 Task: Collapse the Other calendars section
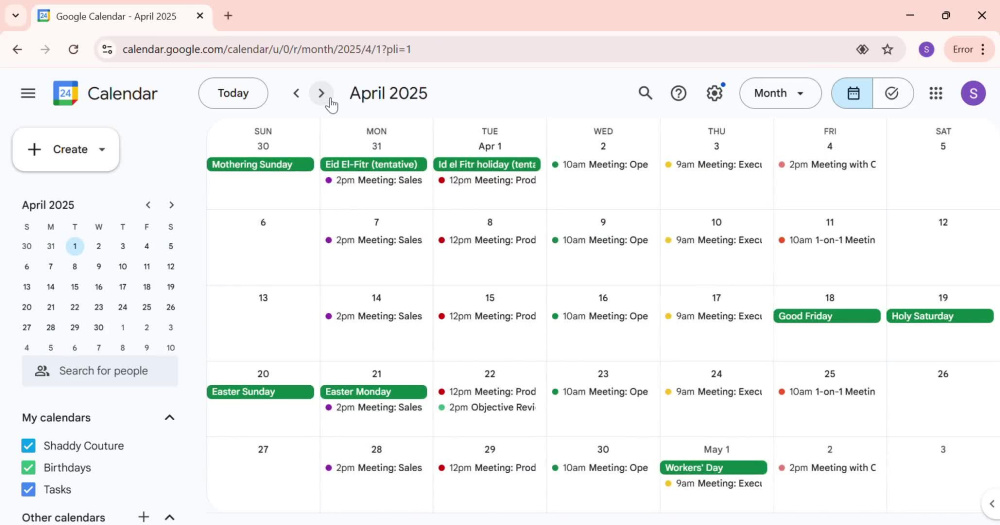(170, 517)
